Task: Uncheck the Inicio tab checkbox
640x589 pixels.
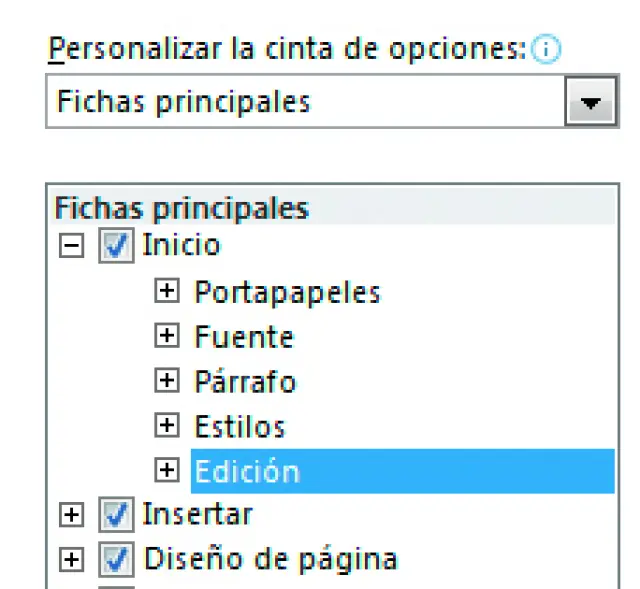Action: click(x=114, y=247)
